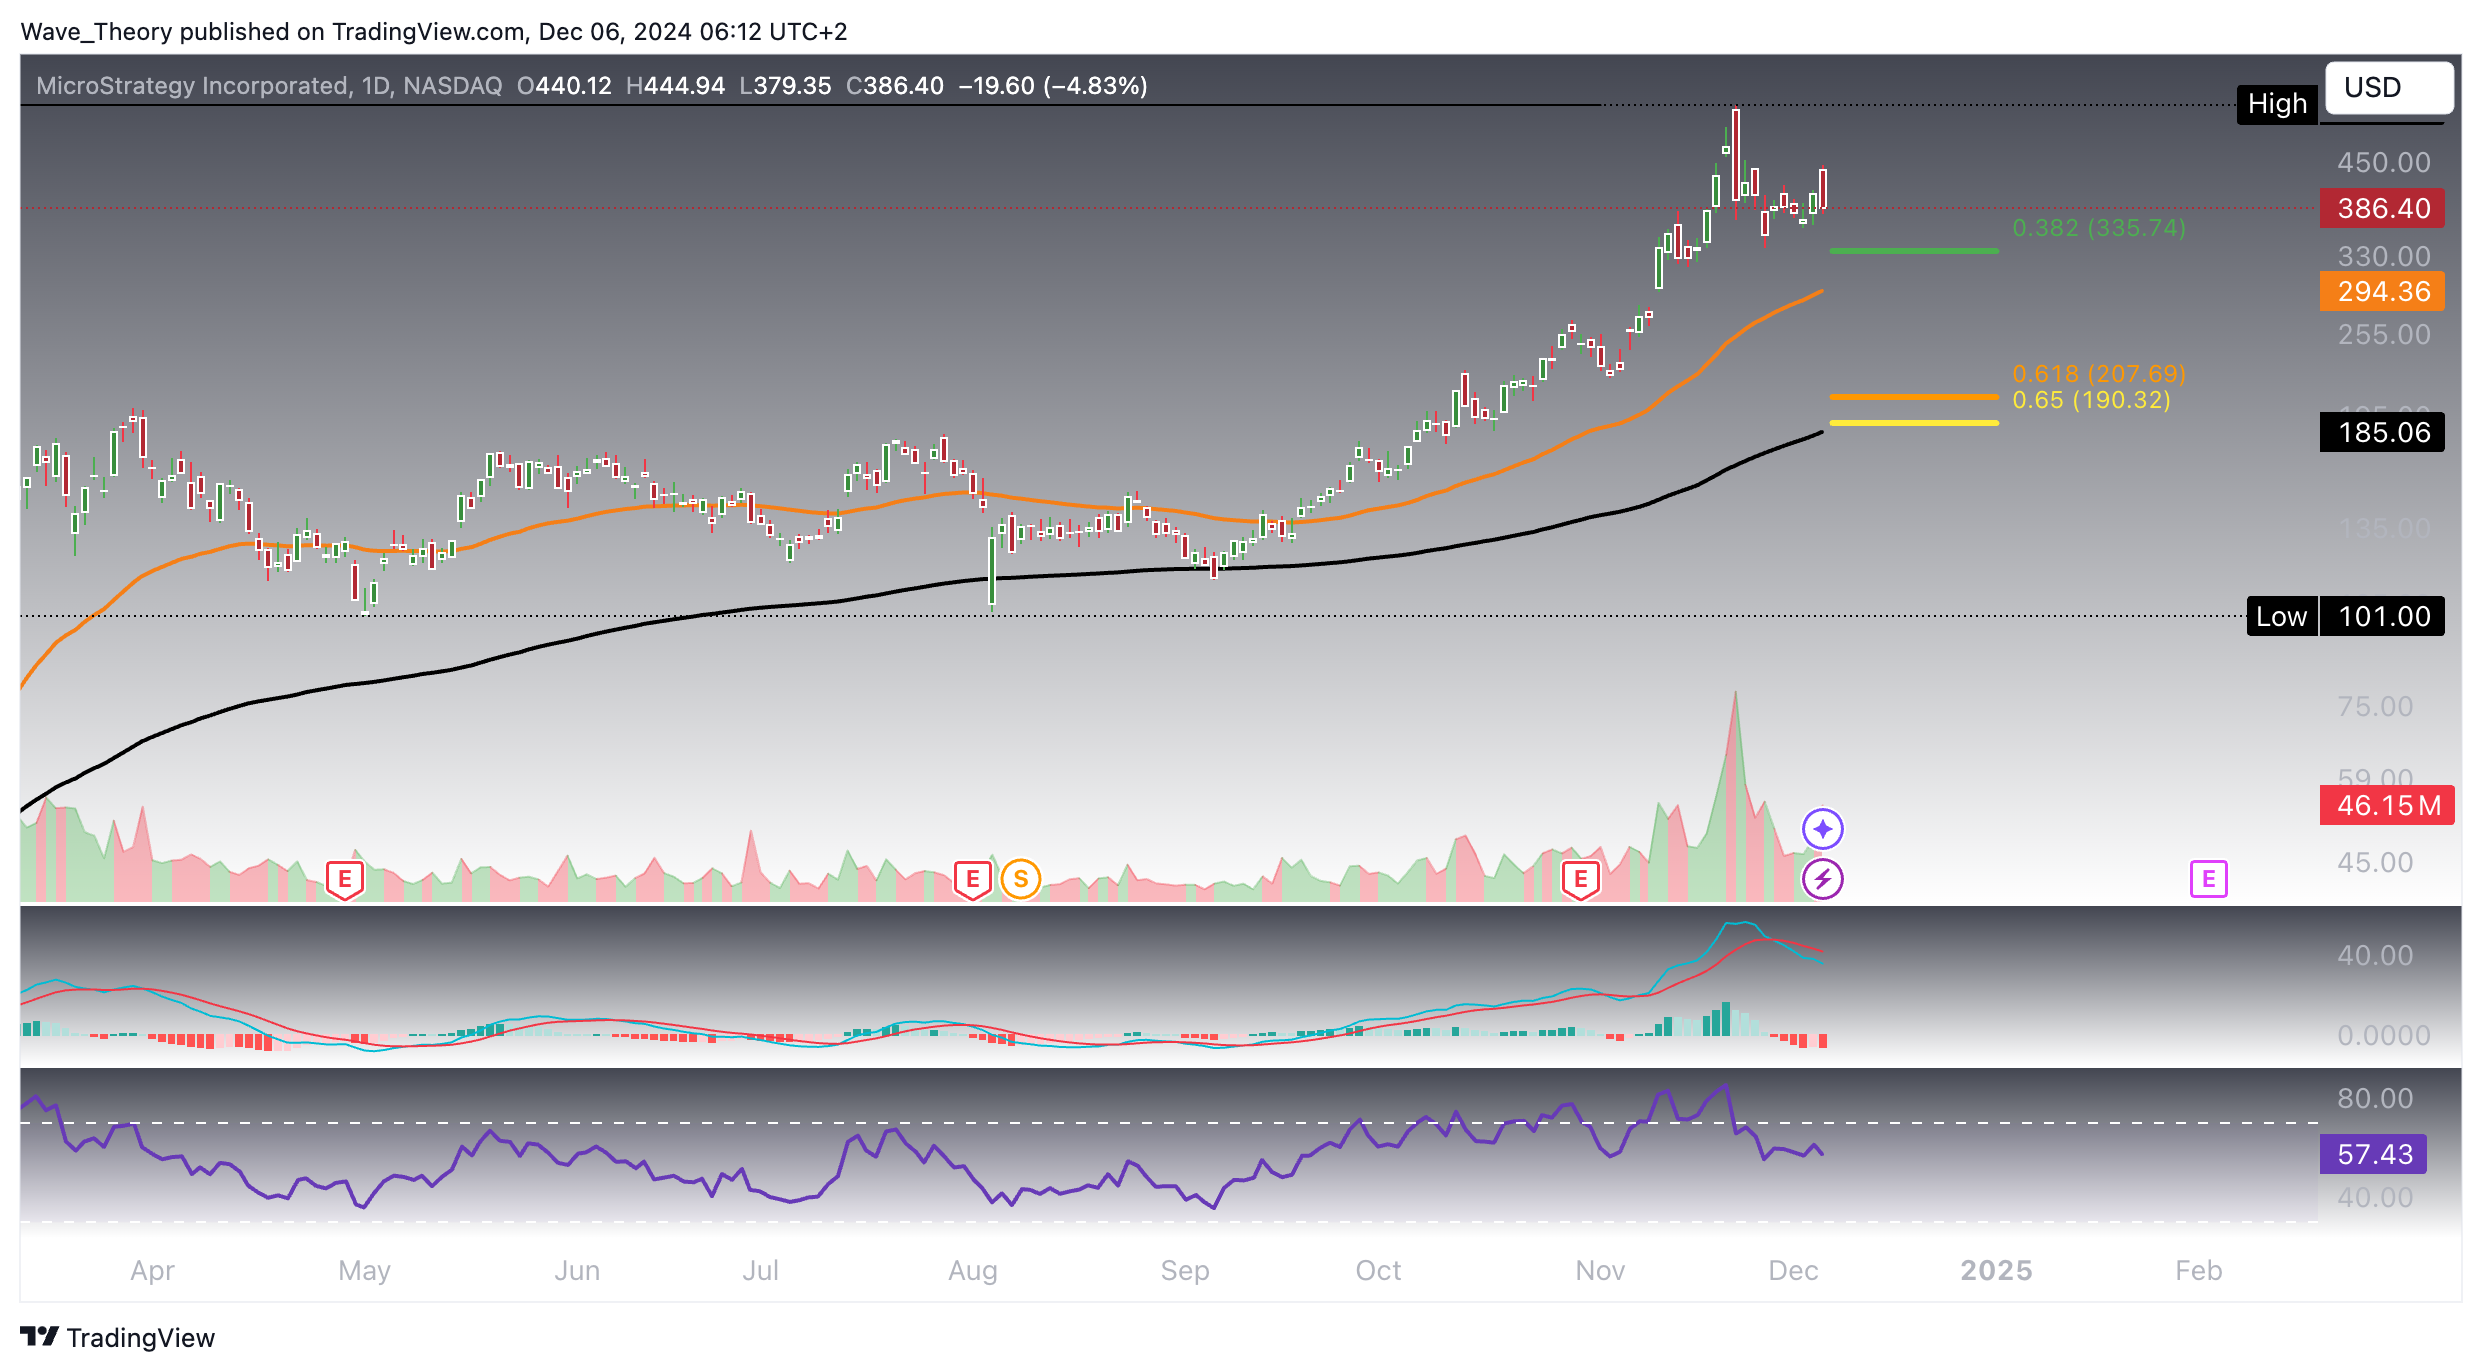Click the 57.43 RSI value tag

pyautogui.click(x=2374, y=1154)
